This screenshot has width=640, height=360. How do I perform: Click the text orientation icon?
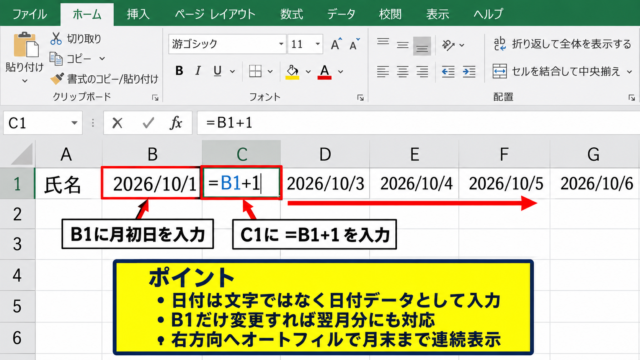click(448, 44)
